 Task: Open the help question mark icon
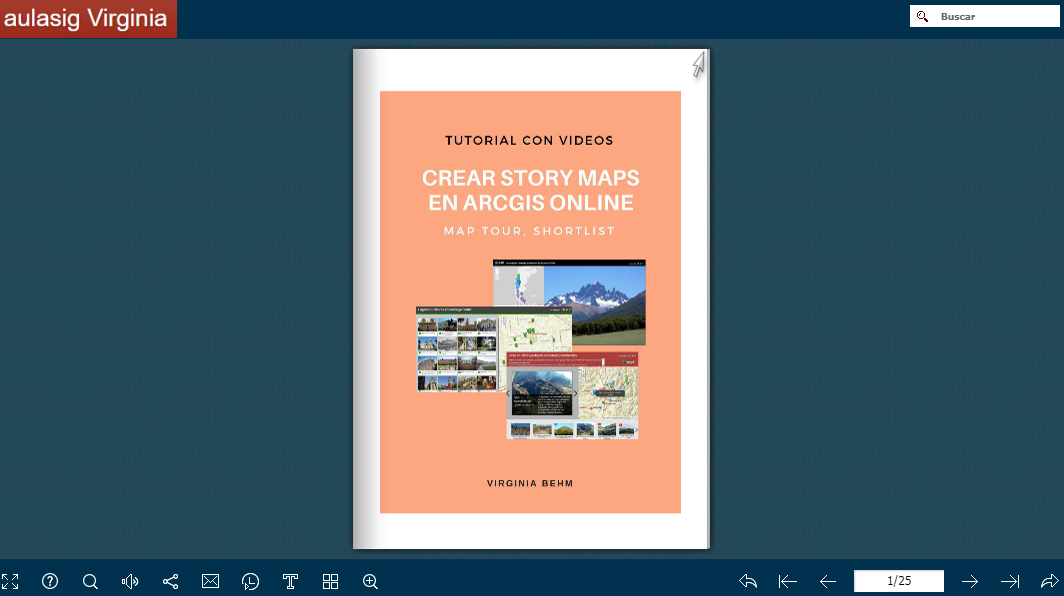(x=50, y=581)
